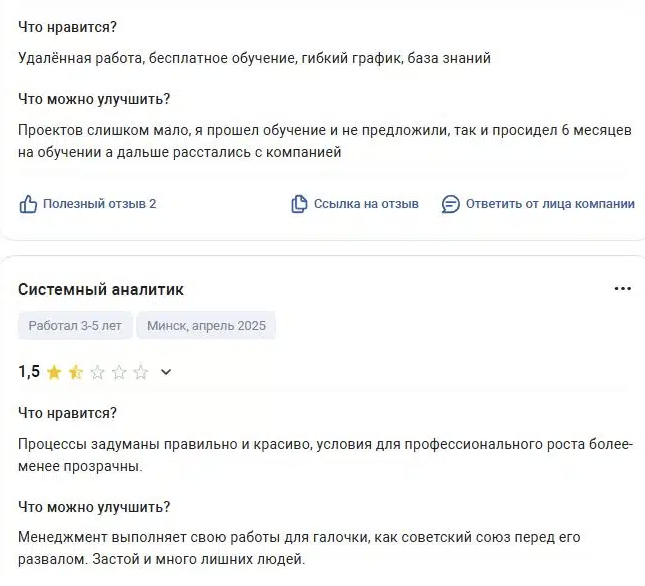The height and width of the screenshot is (586, 645).
Task: Click the paragraph starting "Менеджмент выполняет"
Action: (298, 548)
